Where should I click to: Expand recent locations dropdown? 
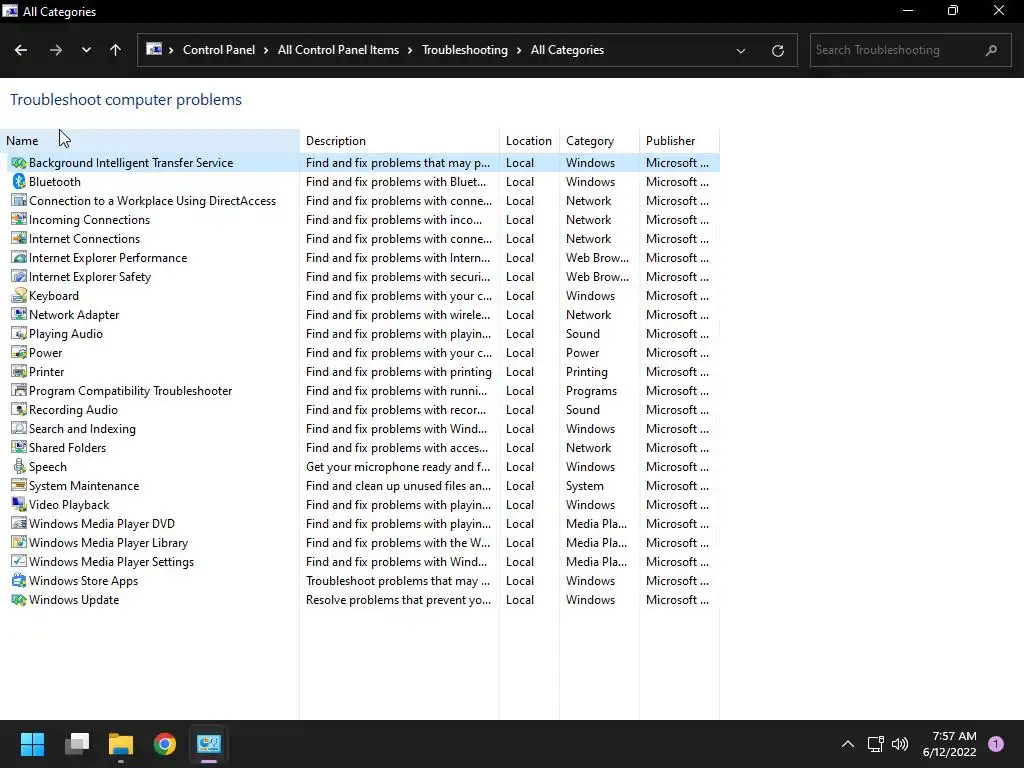pyautogui.click(x=86, y=50)
